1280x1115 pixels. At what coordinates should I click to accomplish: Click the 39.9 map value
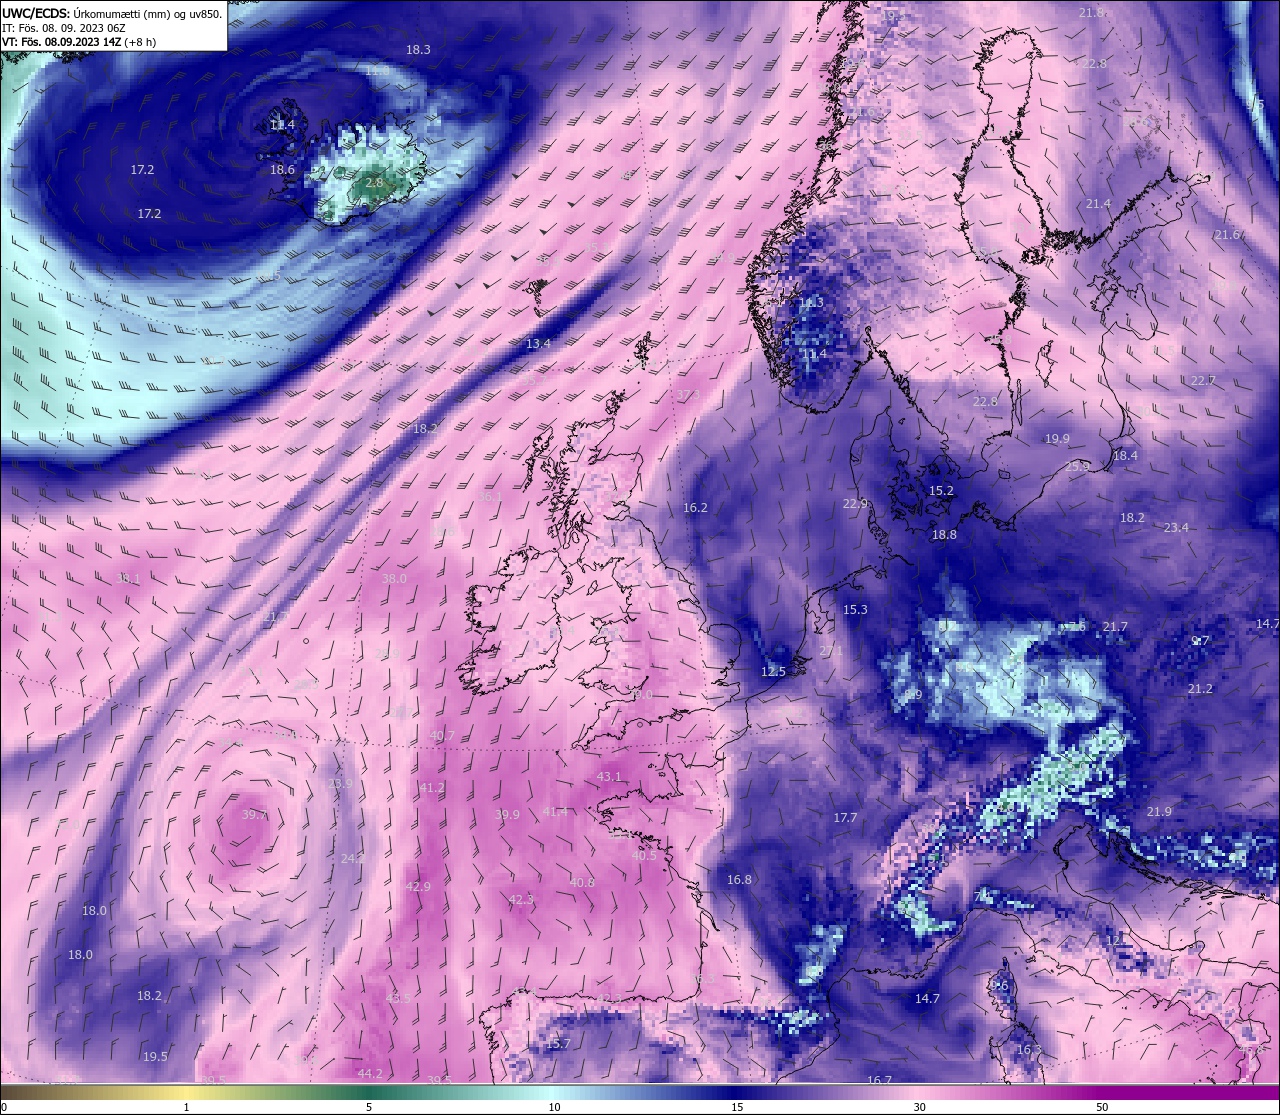507,814
